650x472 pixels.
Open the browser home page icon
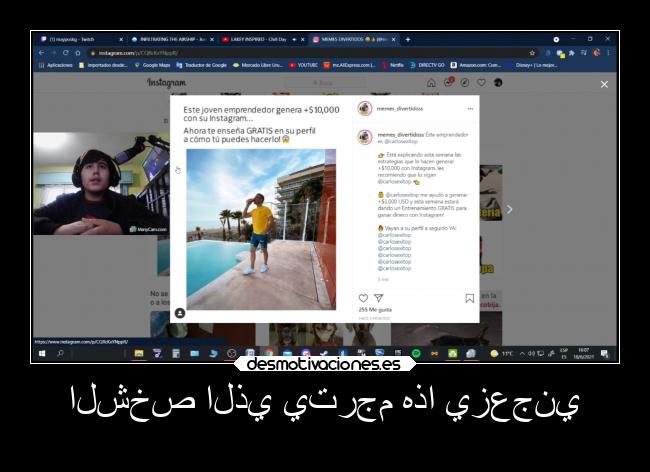78,53
